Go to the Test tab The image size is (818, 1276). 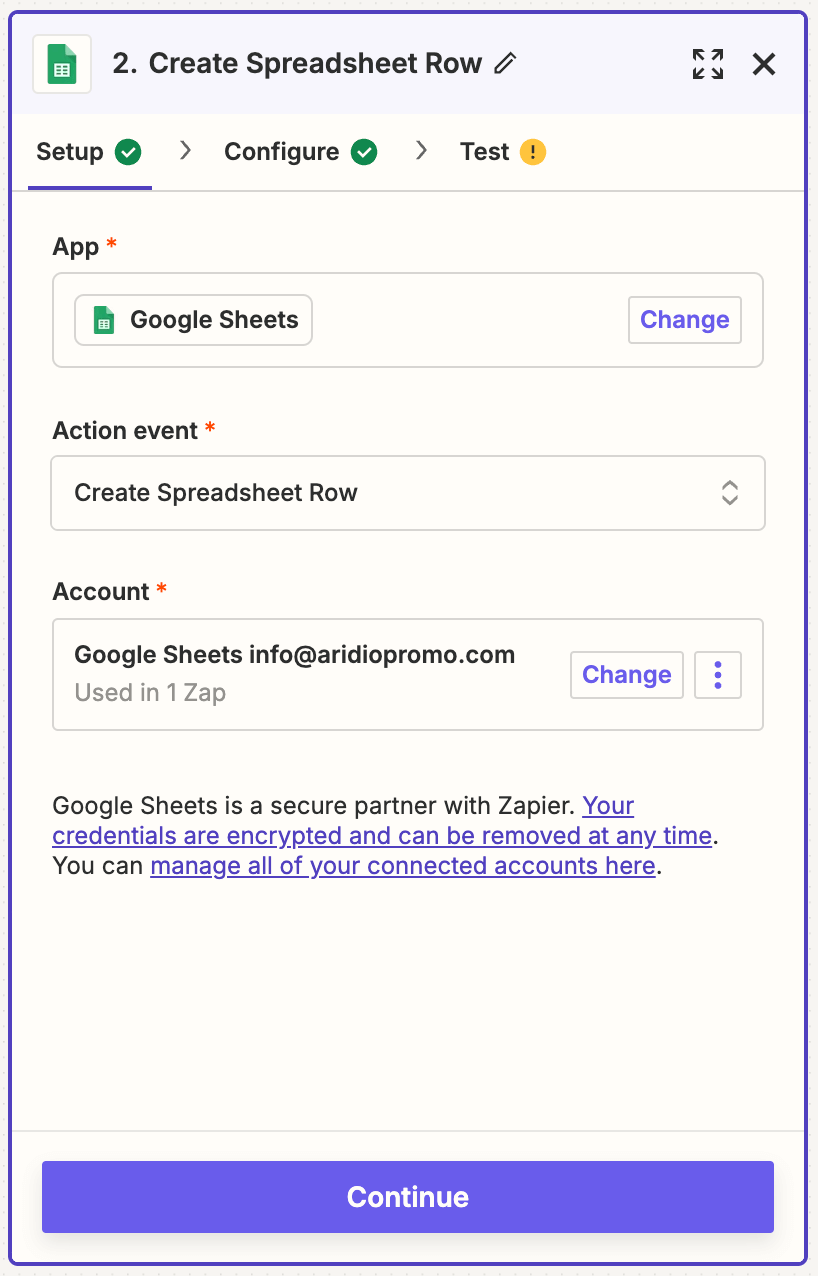point(485,152)
